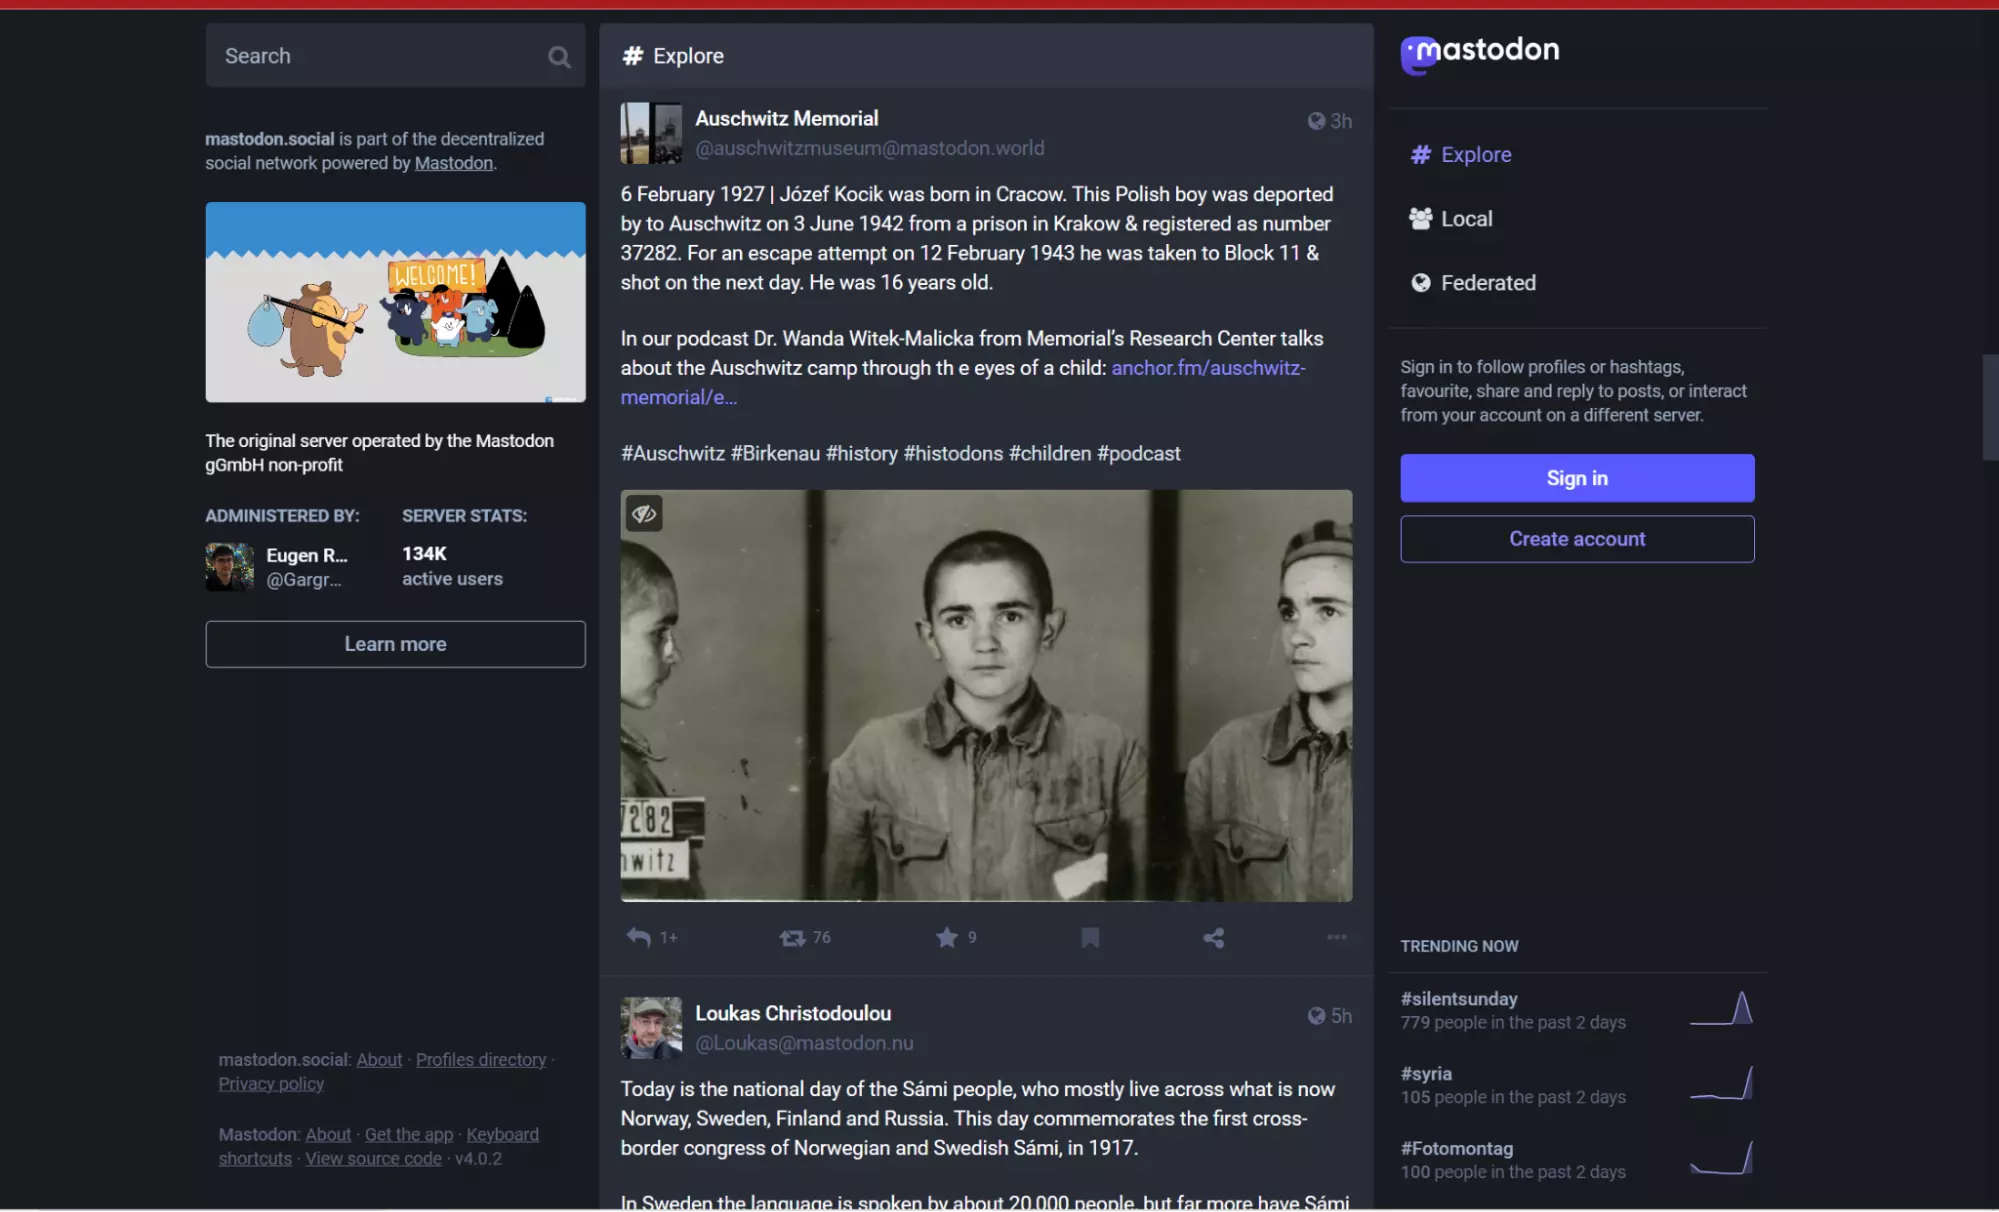The image size is (1999, 1212).
Task: Open the Federated timeline
Action: click(x=1487, y=283)
